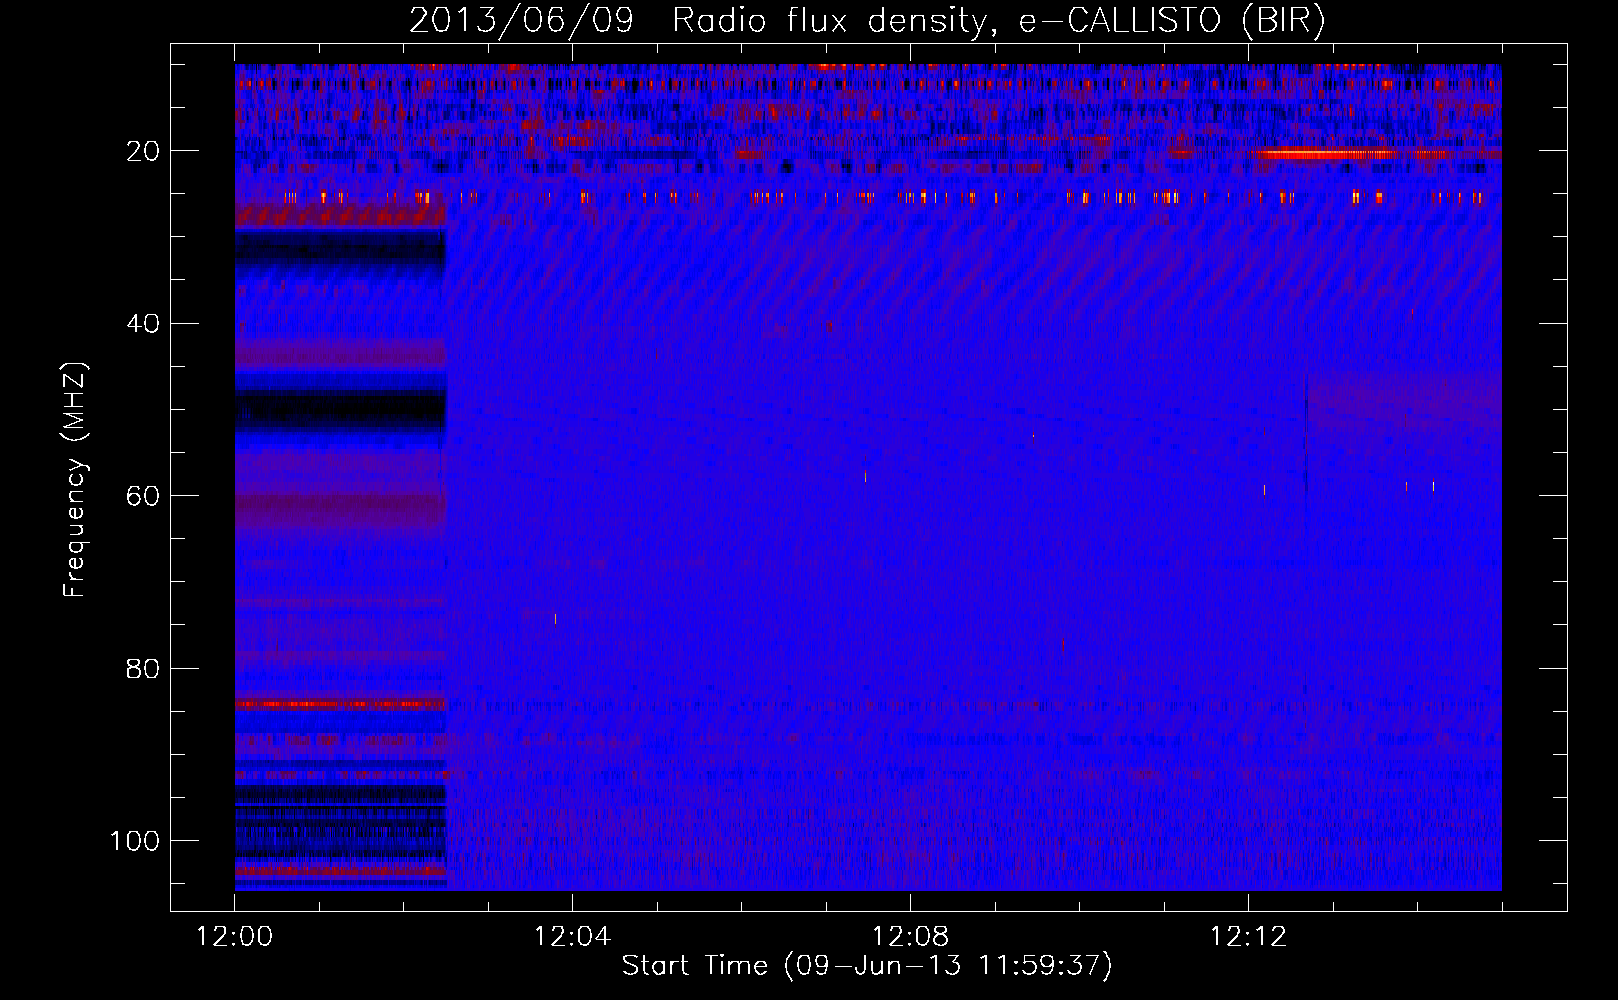Click the '60' frequency tick label
This screenshot has height=1000, width=1618.
[x=144, y=496]
